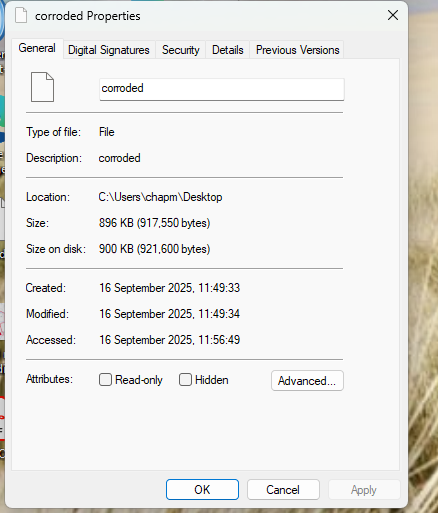Close the corroded Properties window
This screenshot has width=438, height=513.
393,15
